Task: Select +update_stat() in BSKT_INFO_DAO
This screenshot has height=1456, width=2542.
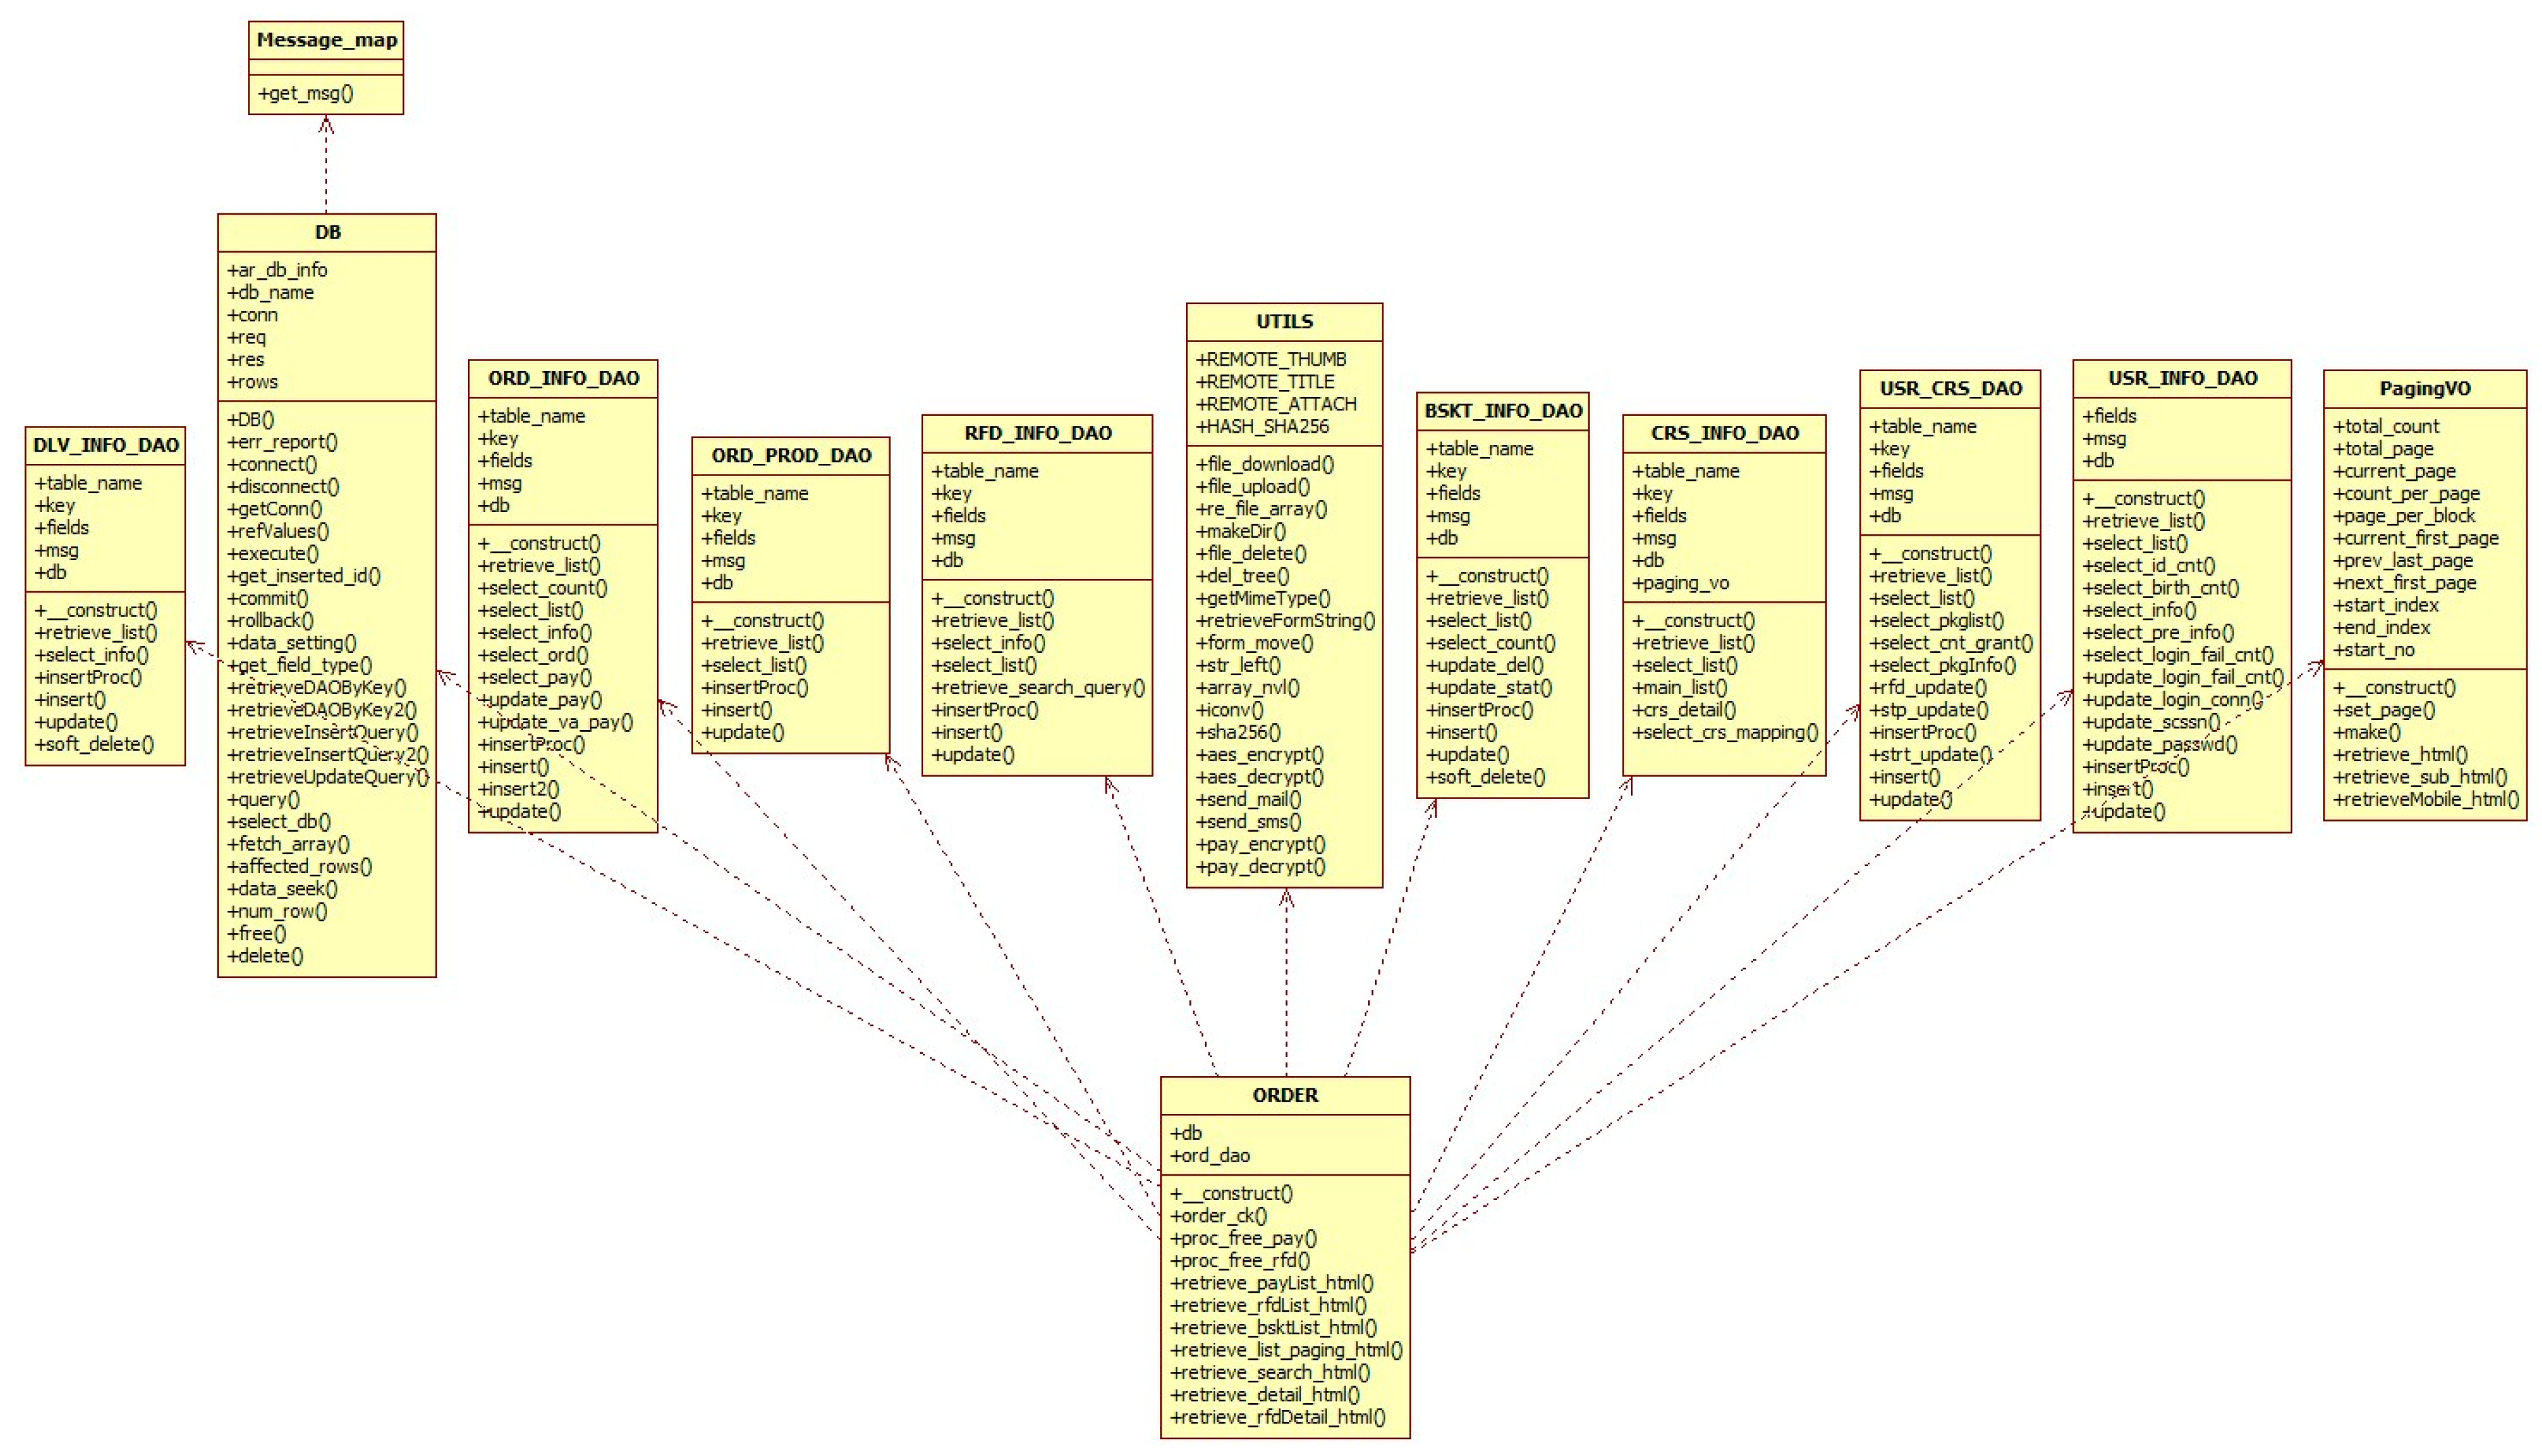Action: tap(1489, 688)
